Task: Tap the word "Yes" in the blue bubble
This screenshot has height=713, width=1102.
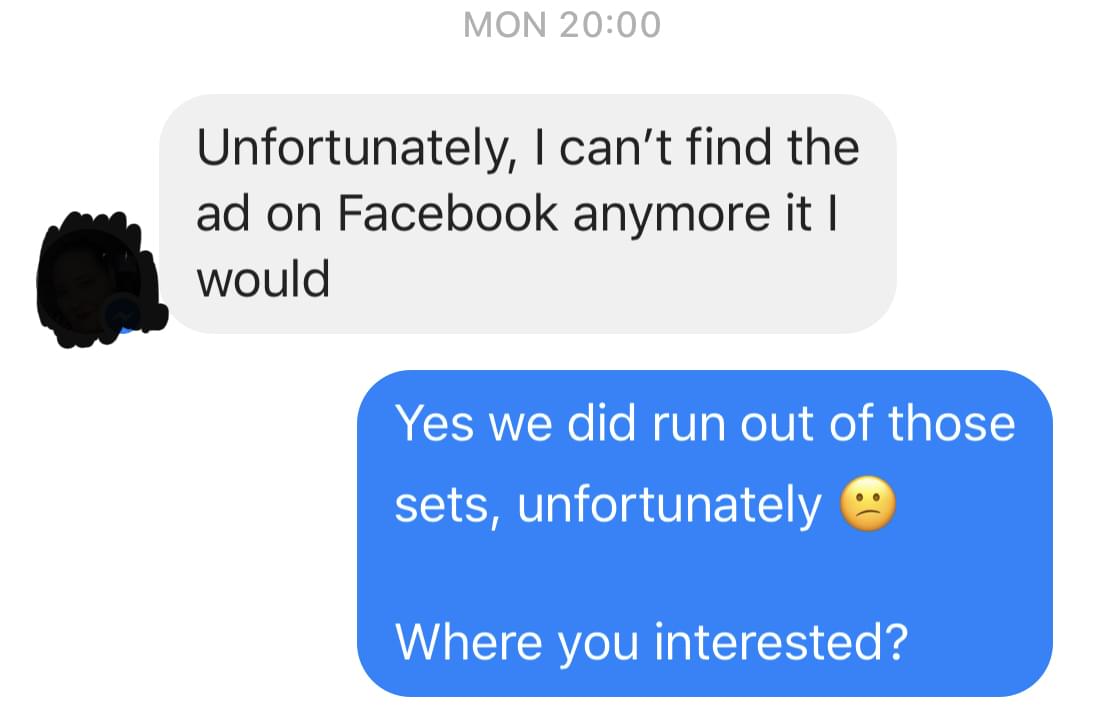Action: (434, 423)
